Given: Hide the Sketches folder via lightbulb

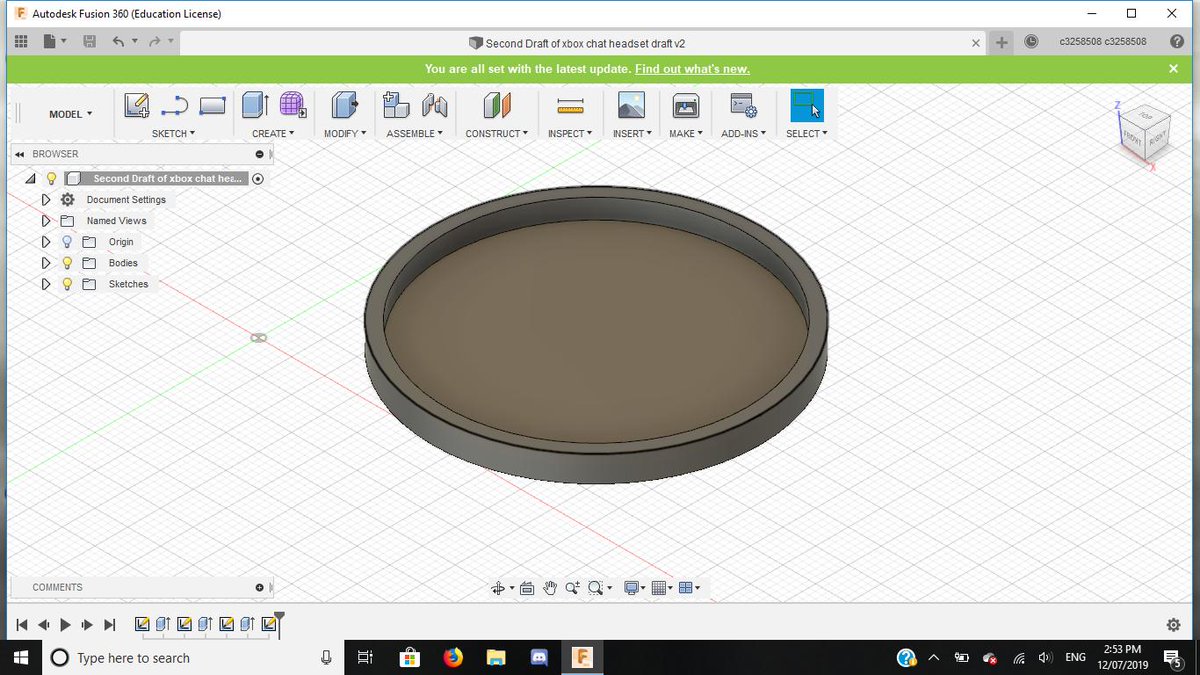Looking at the screenshot, I should pyautogui.click(x=67, y=284).
